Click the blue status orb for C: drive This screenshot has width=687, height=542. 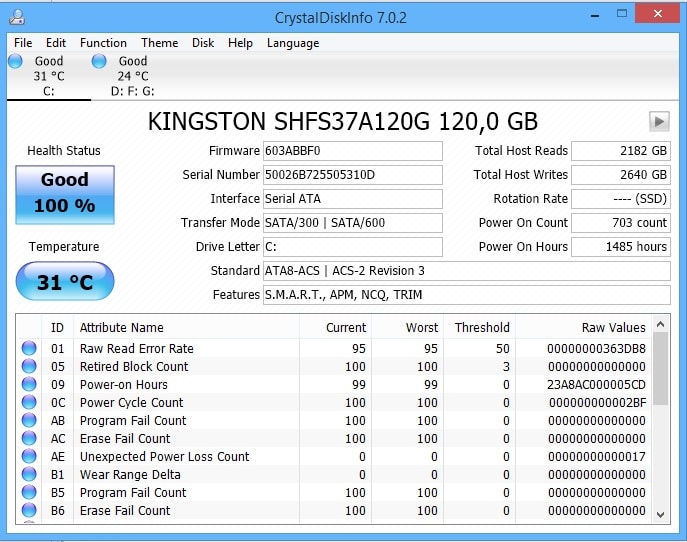coord(15,61)
